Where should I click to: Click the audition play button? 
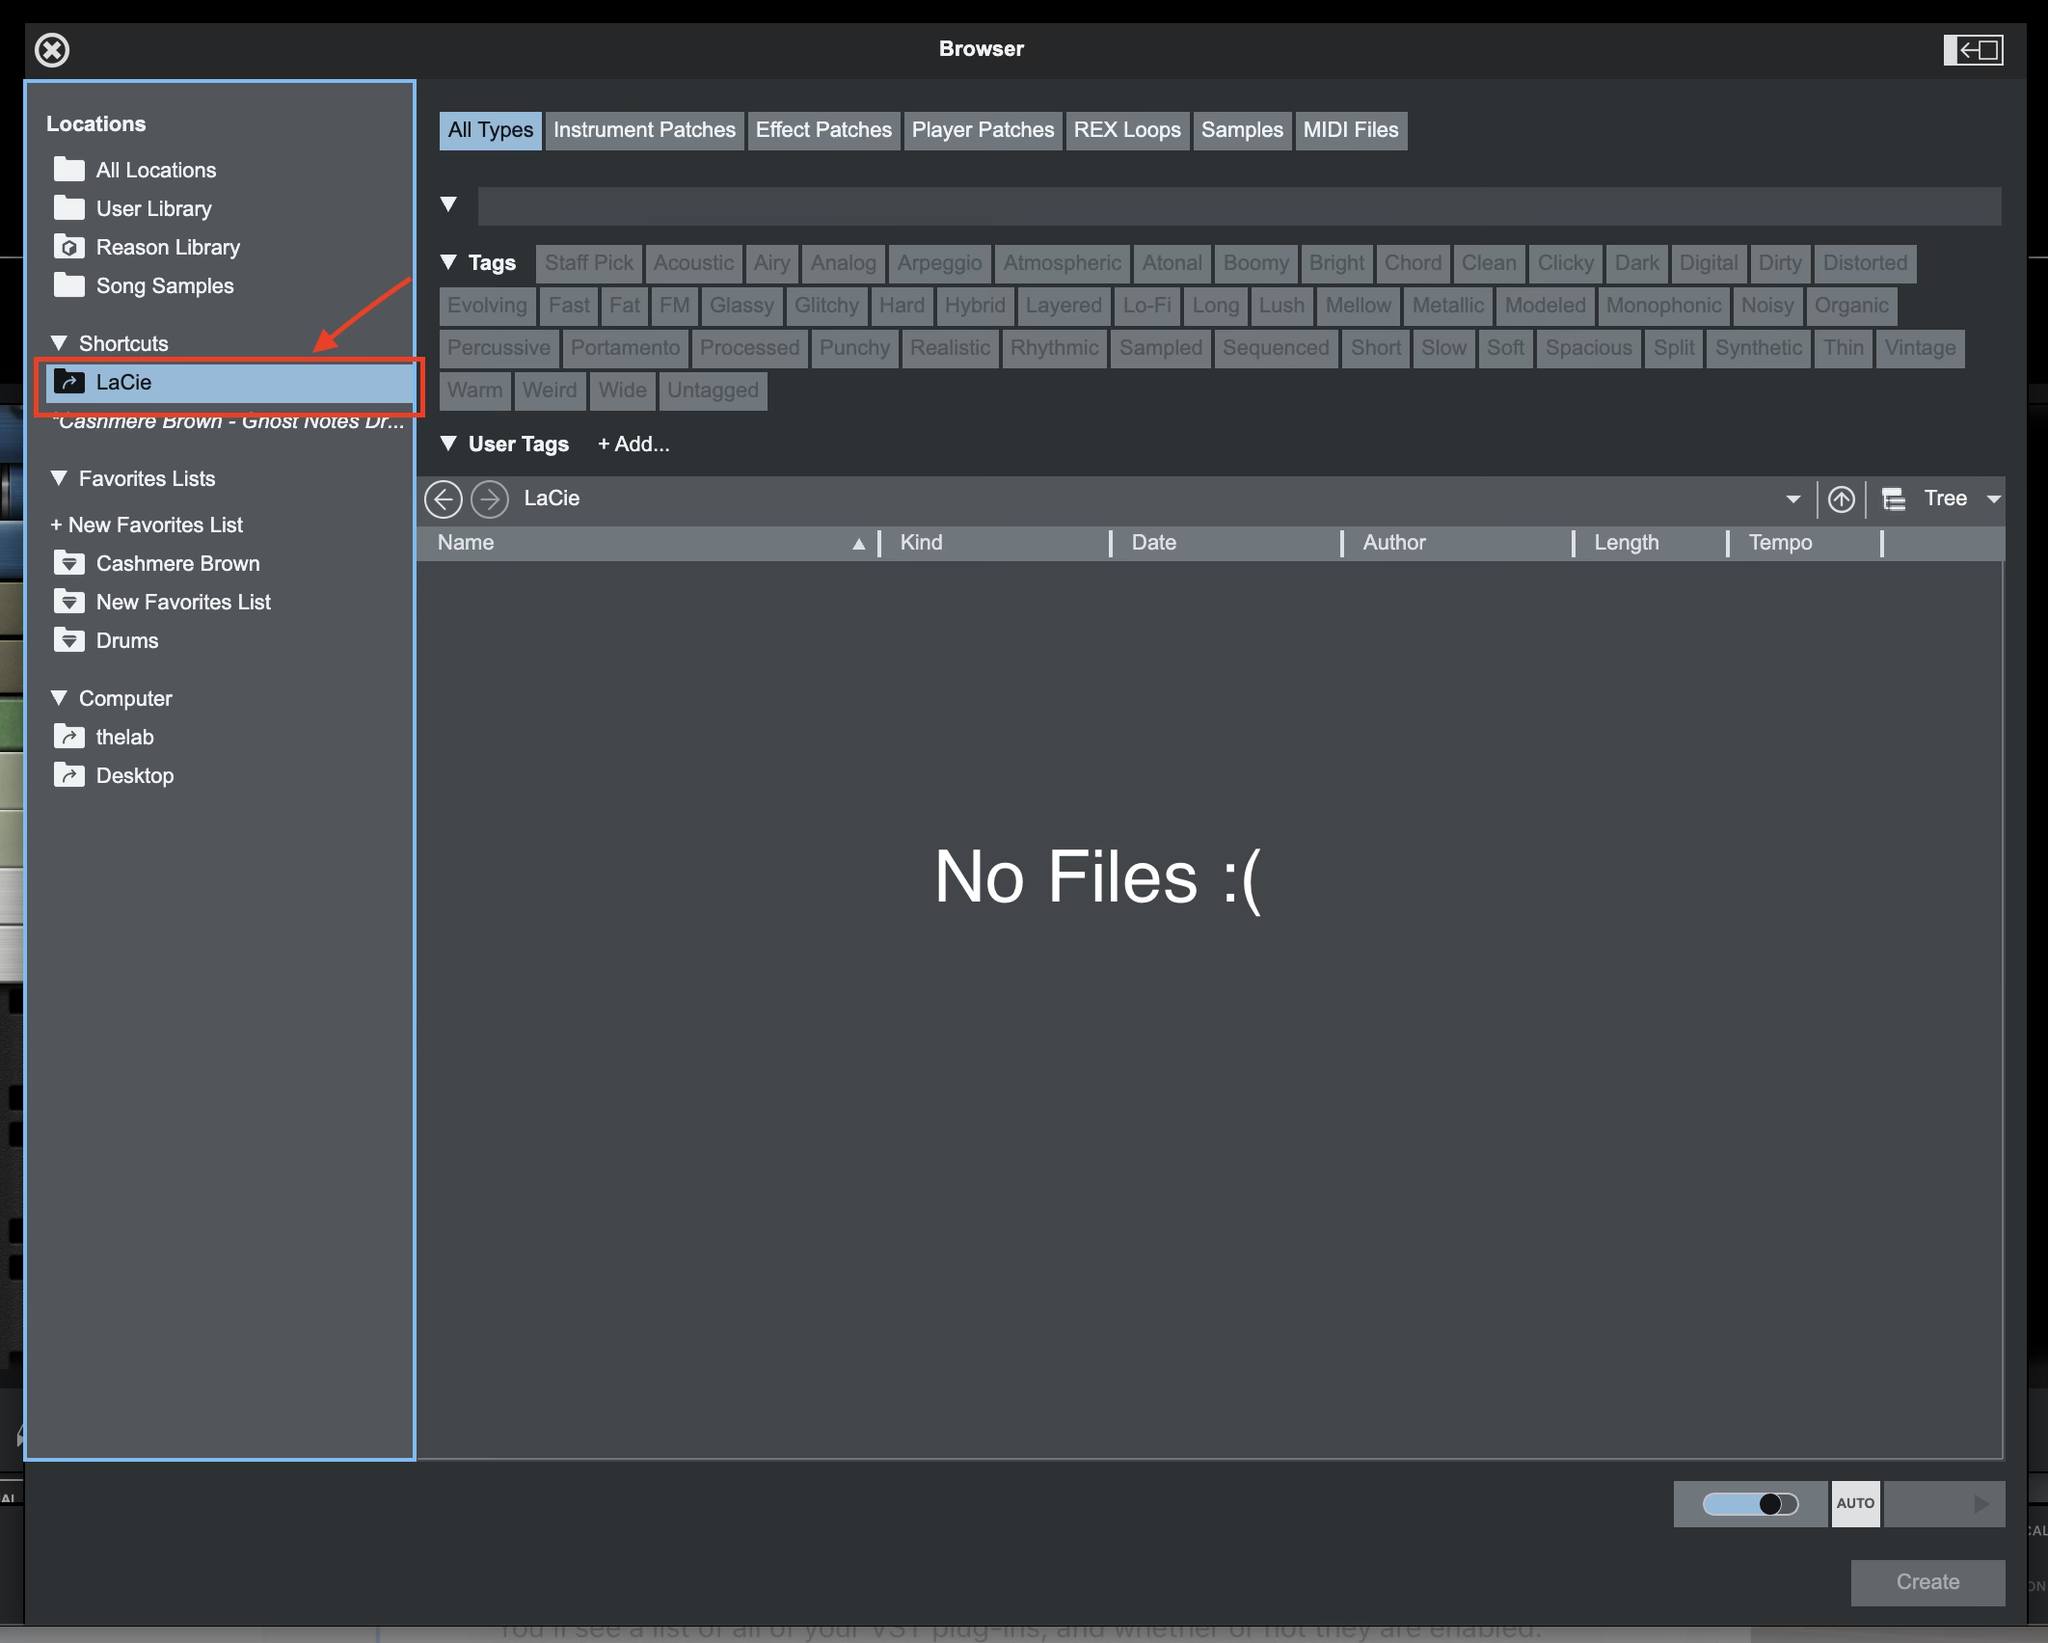tap(1944, 1504)
